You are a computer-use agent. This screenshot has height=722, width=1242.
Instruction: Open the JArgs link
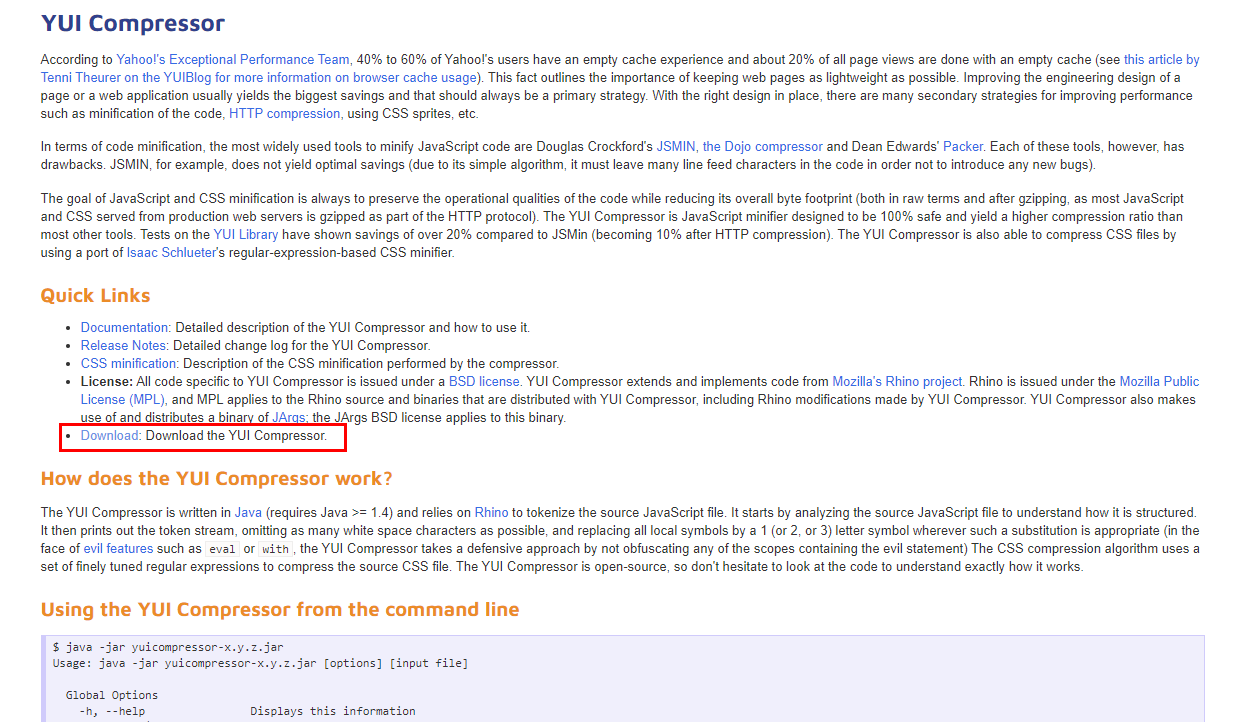pos(289,418)
